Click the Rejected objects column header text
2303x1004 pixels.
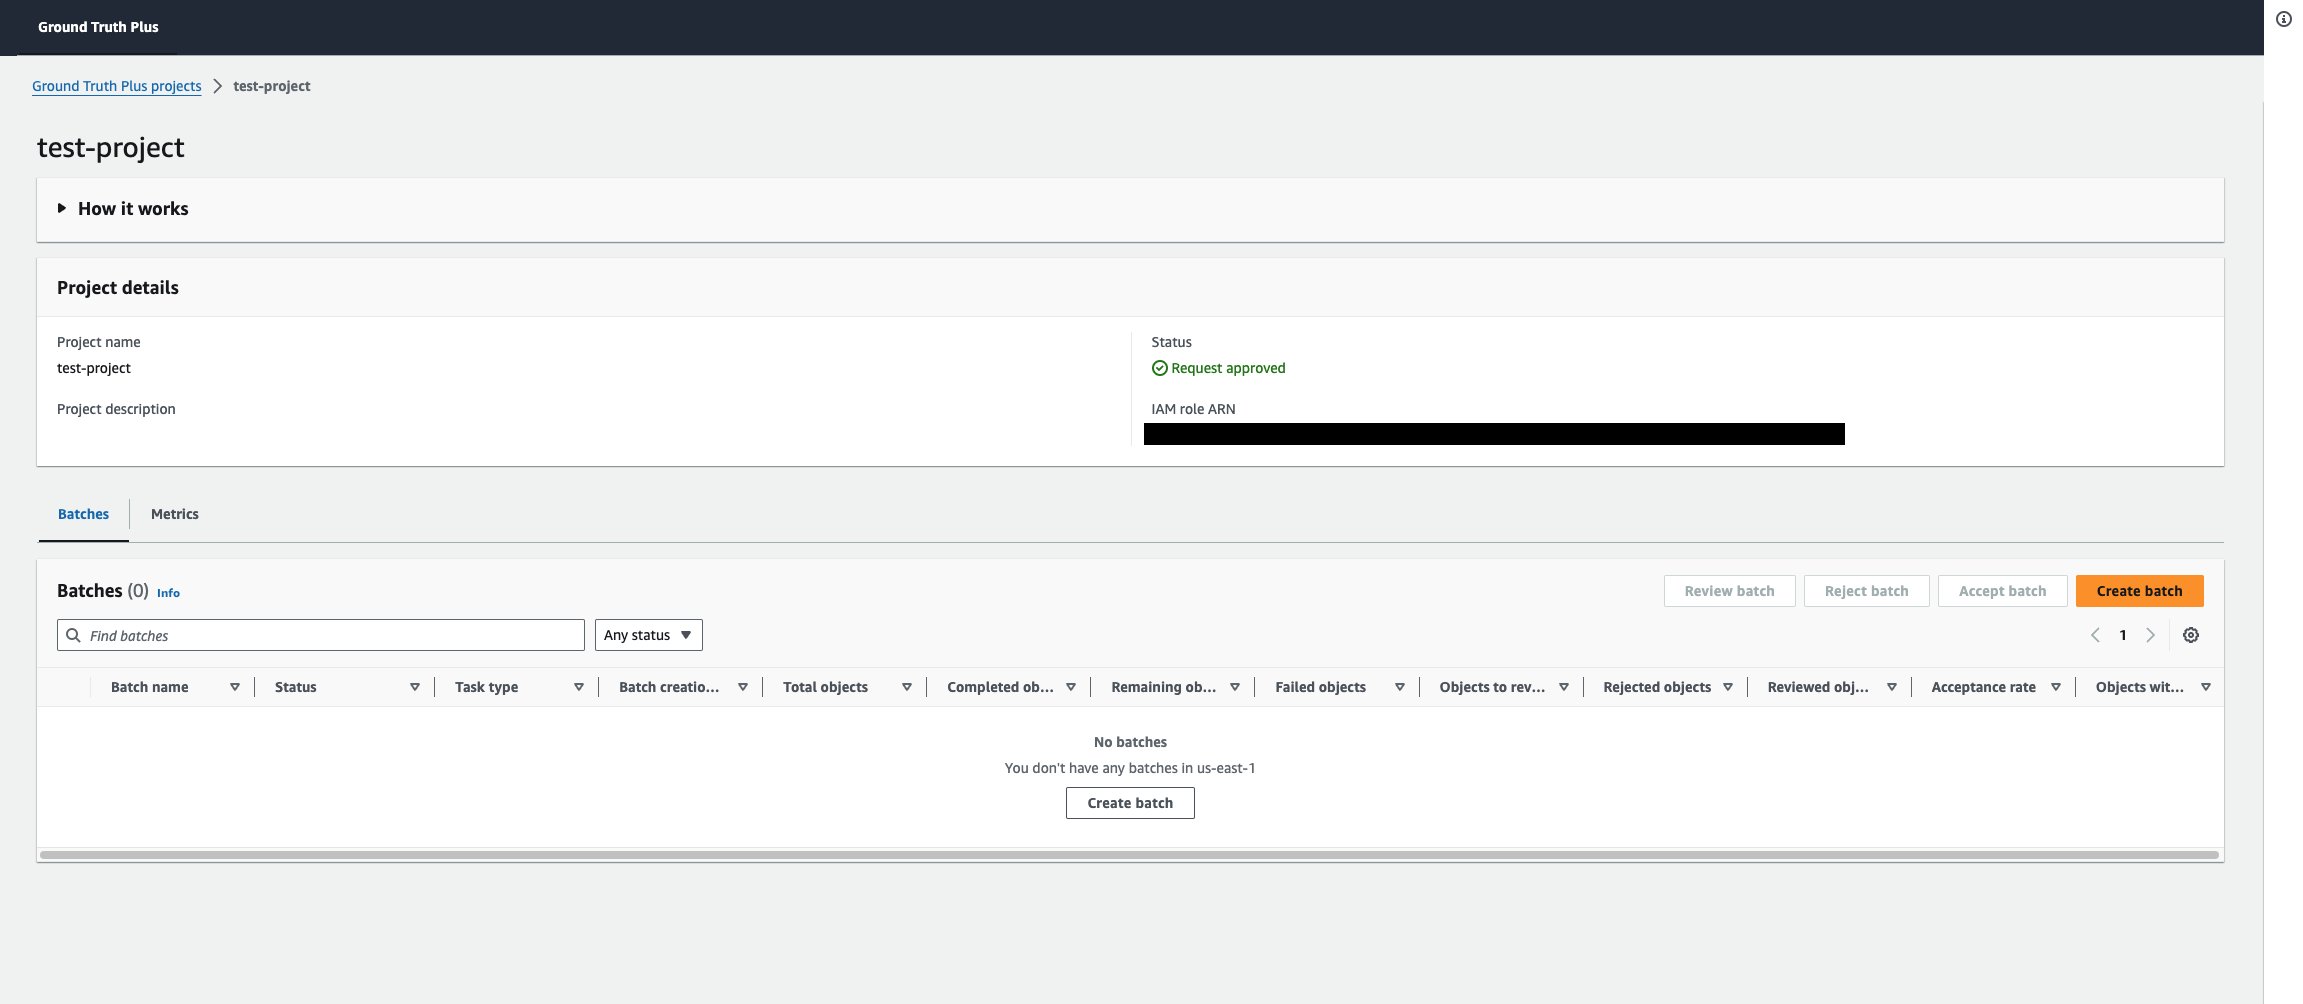(1657, 687)
